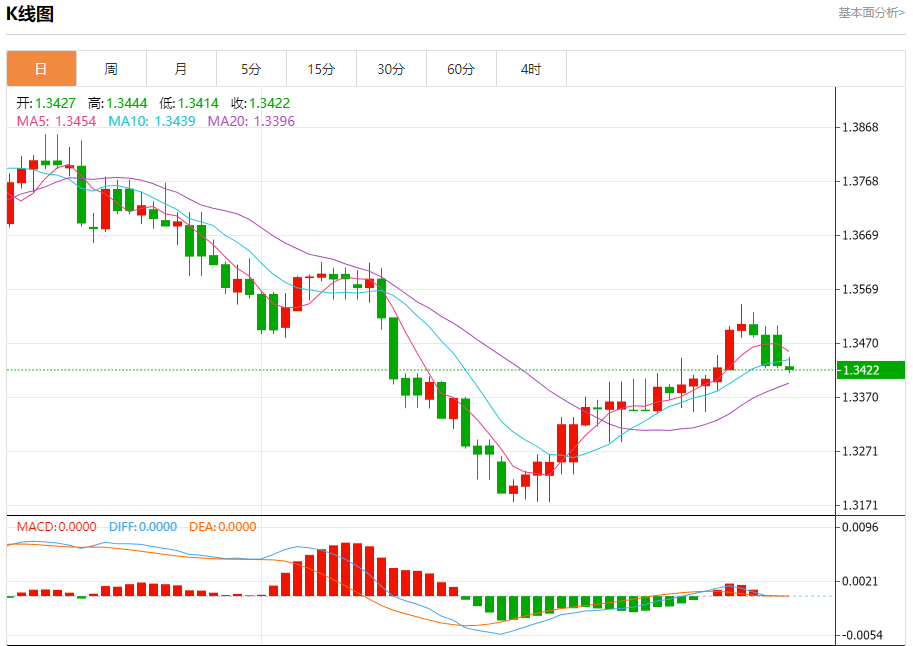Switch to the 5分 interval tab
Screen dimensions: 913x646
[x=251, y=69]
